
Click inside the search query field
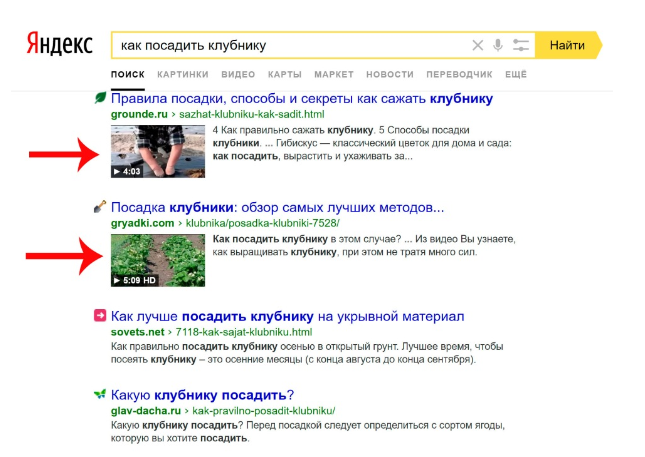tap(290, 45)
